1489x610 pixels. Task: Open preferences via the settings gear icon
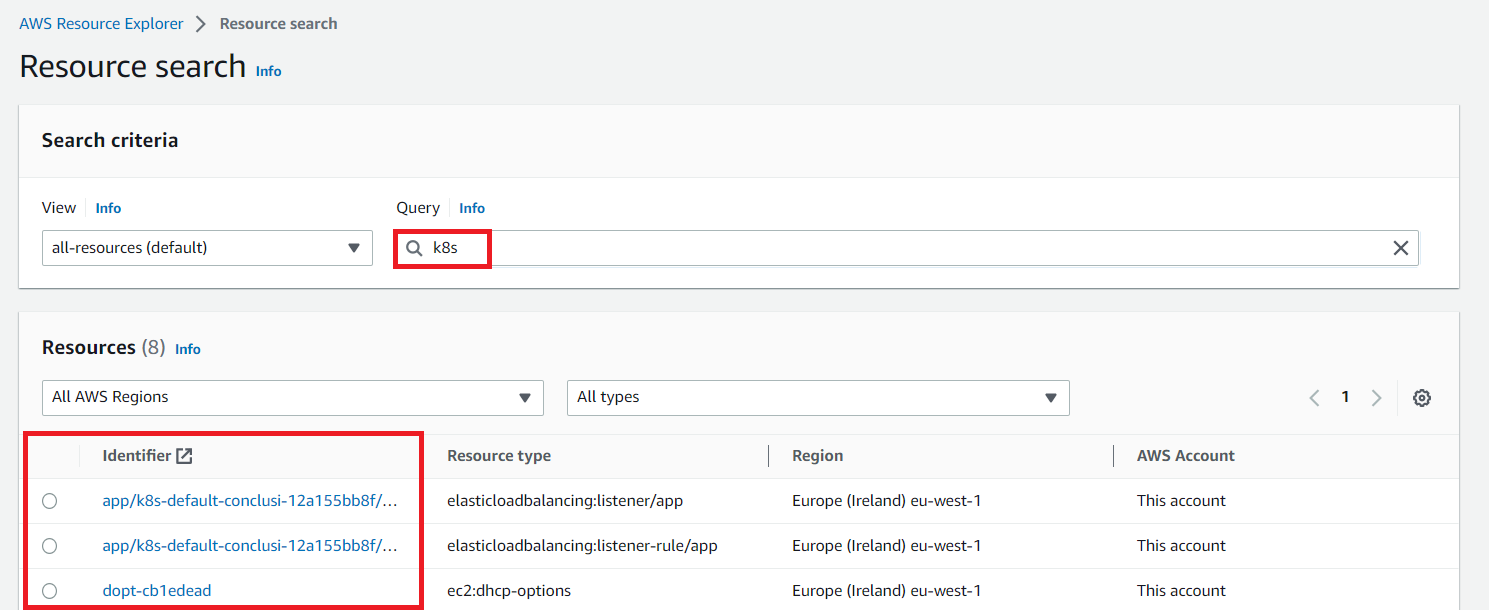pos(1421,397)
